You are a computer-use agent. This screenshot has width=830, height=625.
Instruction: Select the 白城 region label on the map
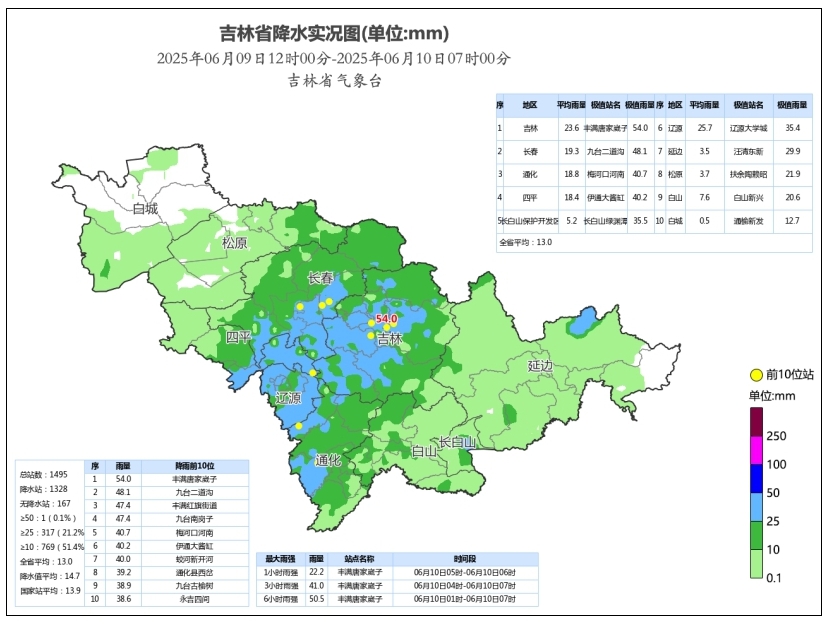pyautogui.click(x=146, y=209)
